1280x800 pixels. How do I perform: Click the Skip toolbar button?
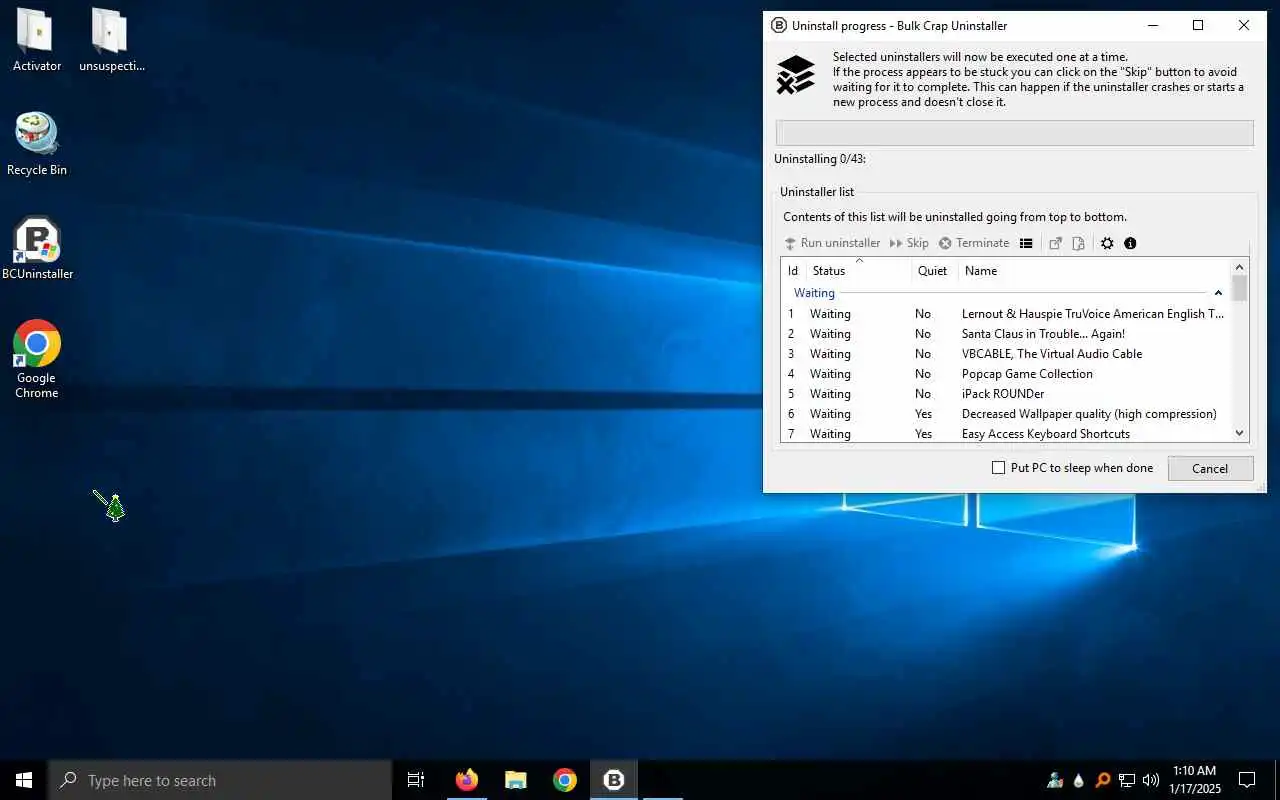tap(909, 243)
